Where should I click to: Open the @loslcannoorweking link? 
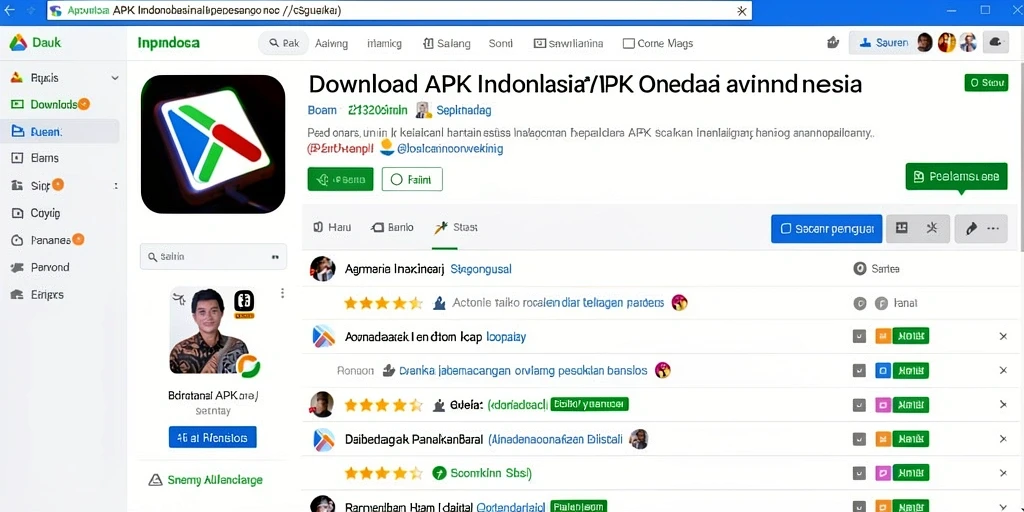[449, 149]
